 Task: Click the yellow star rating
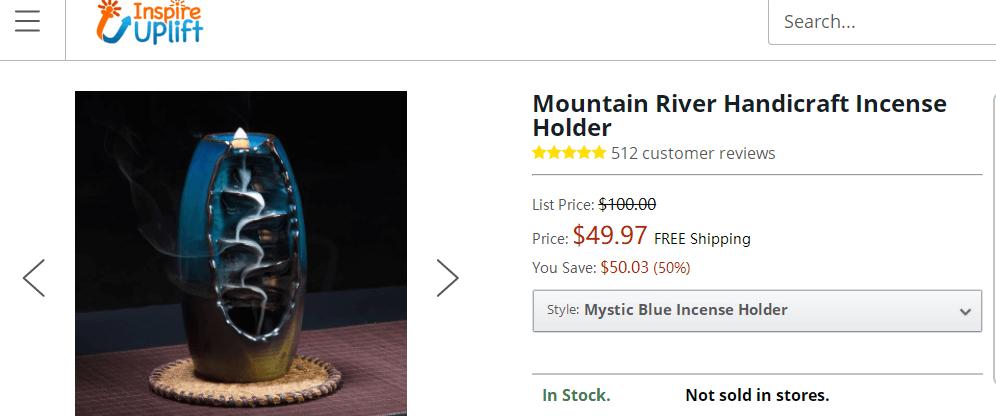click(569, 153)
